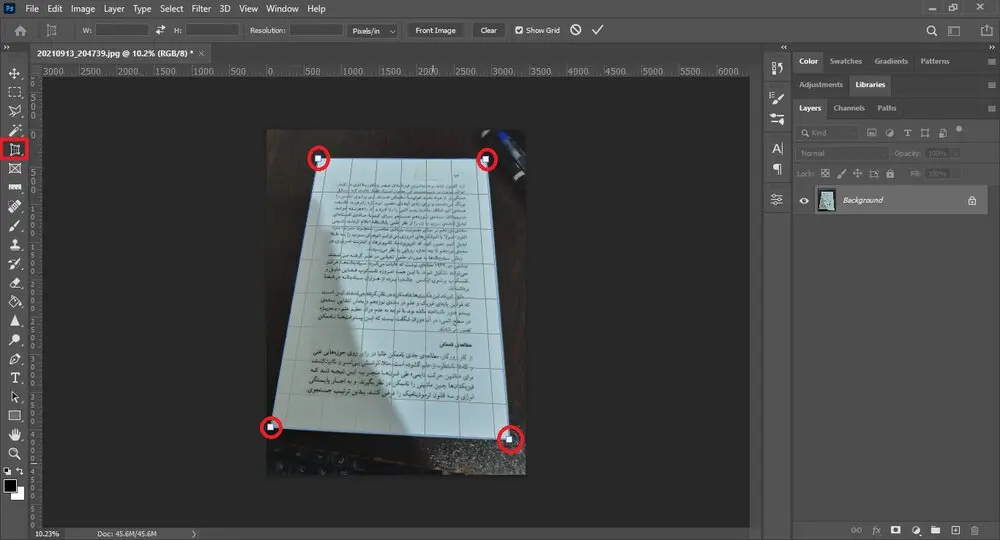Select the History Brush tool
1000x540 pixels.
pyautogui.click(x=15, y=264)
